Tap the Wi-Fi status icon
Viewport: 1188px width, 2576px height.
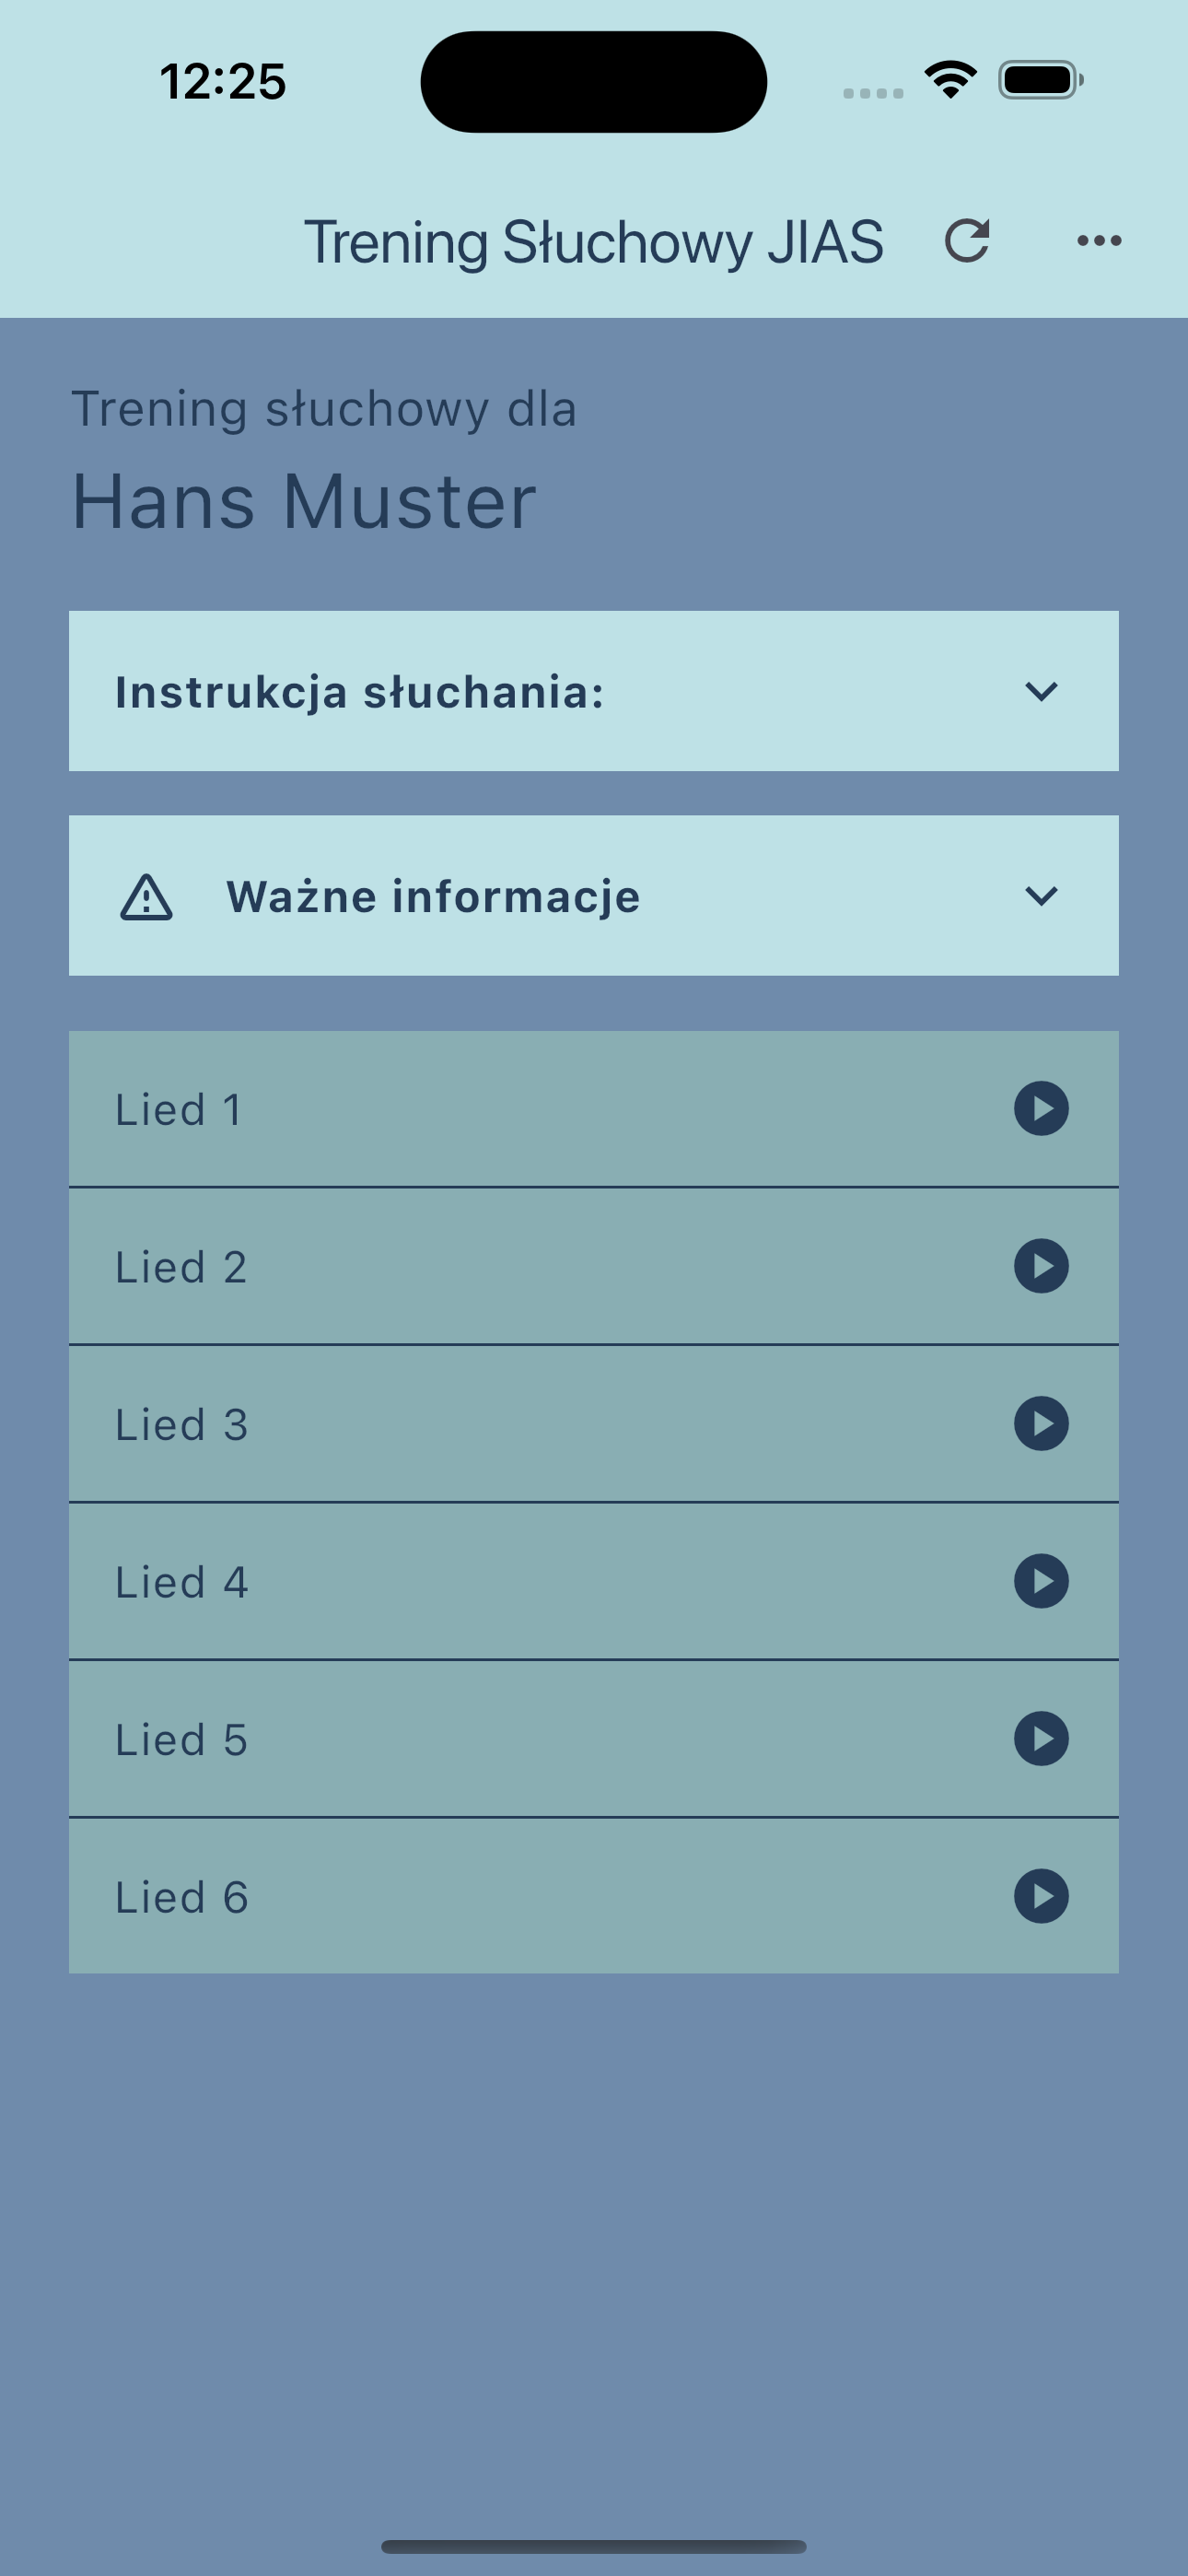tap(950, 80)
